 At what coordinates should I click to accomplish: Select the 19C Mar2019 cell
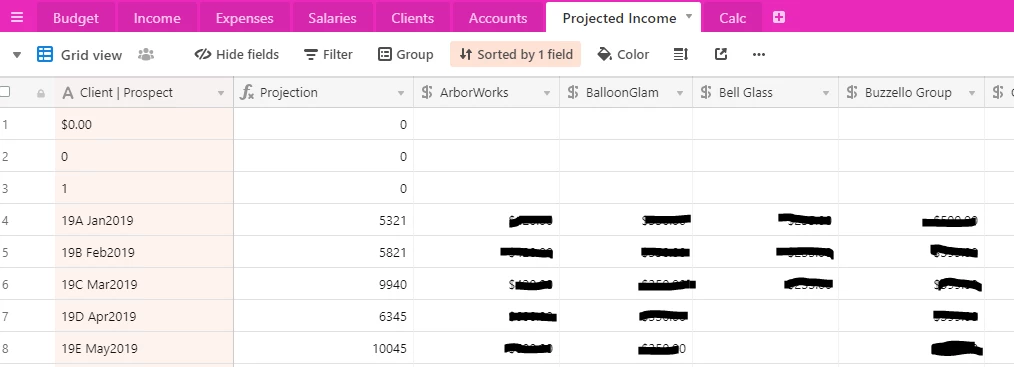click(144, 284)
